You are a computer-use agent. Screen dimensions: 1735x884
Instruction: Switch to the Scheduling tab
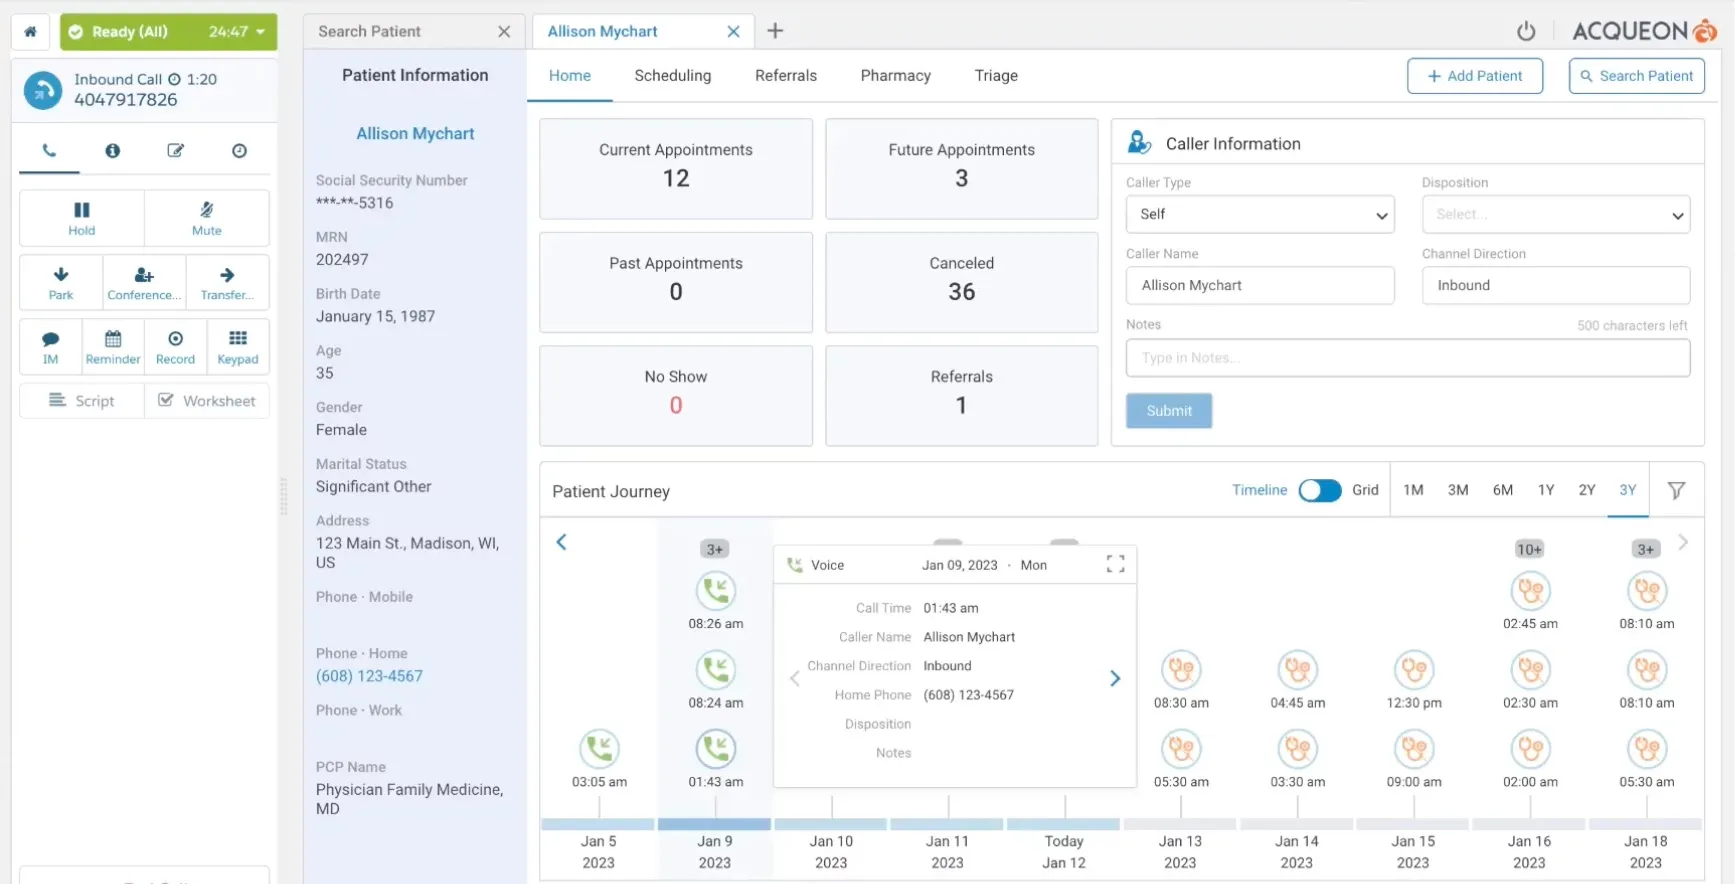[x=672, y=76]
